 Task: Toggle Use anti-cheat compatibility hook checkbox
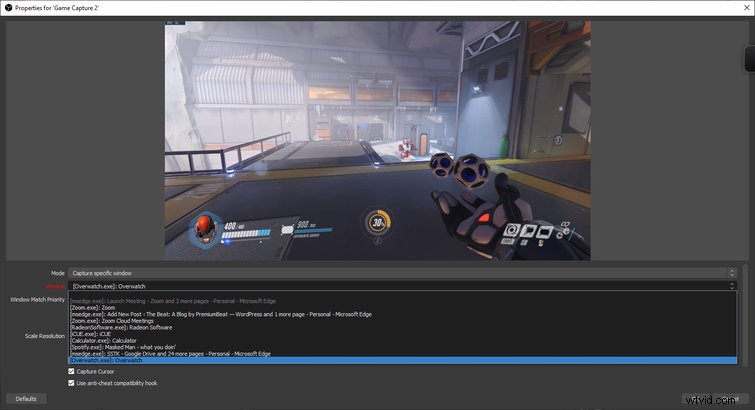(71, 383)
